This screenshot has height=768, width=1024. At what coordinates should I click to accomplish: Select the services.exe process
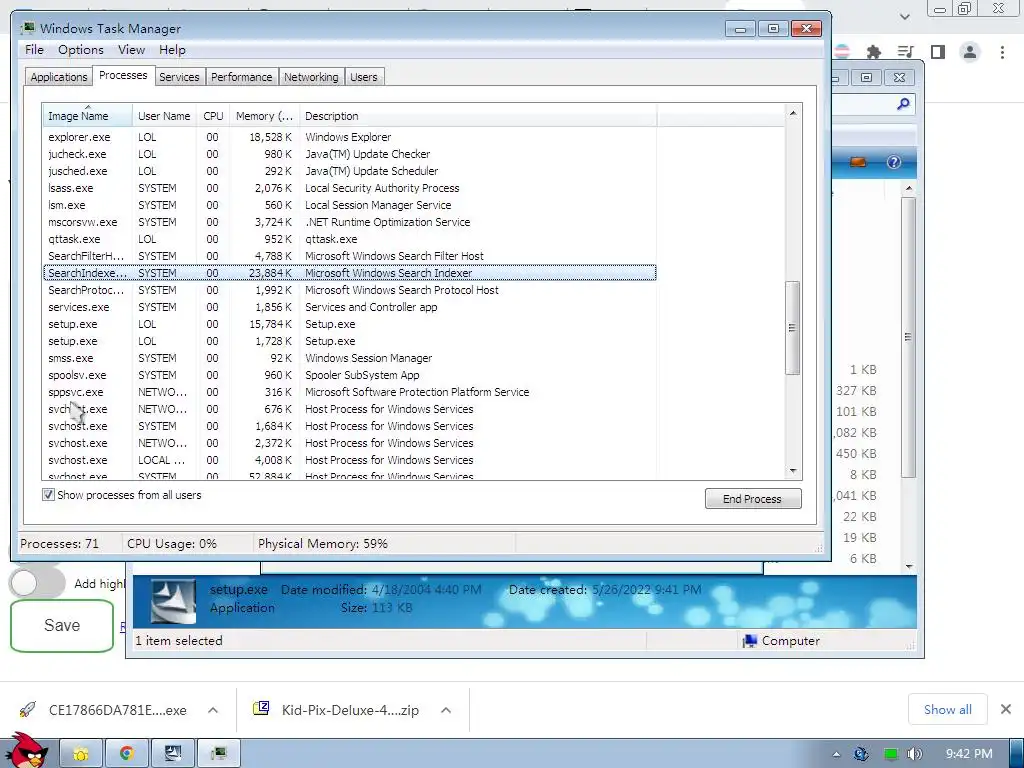click(x=349, y=307)
